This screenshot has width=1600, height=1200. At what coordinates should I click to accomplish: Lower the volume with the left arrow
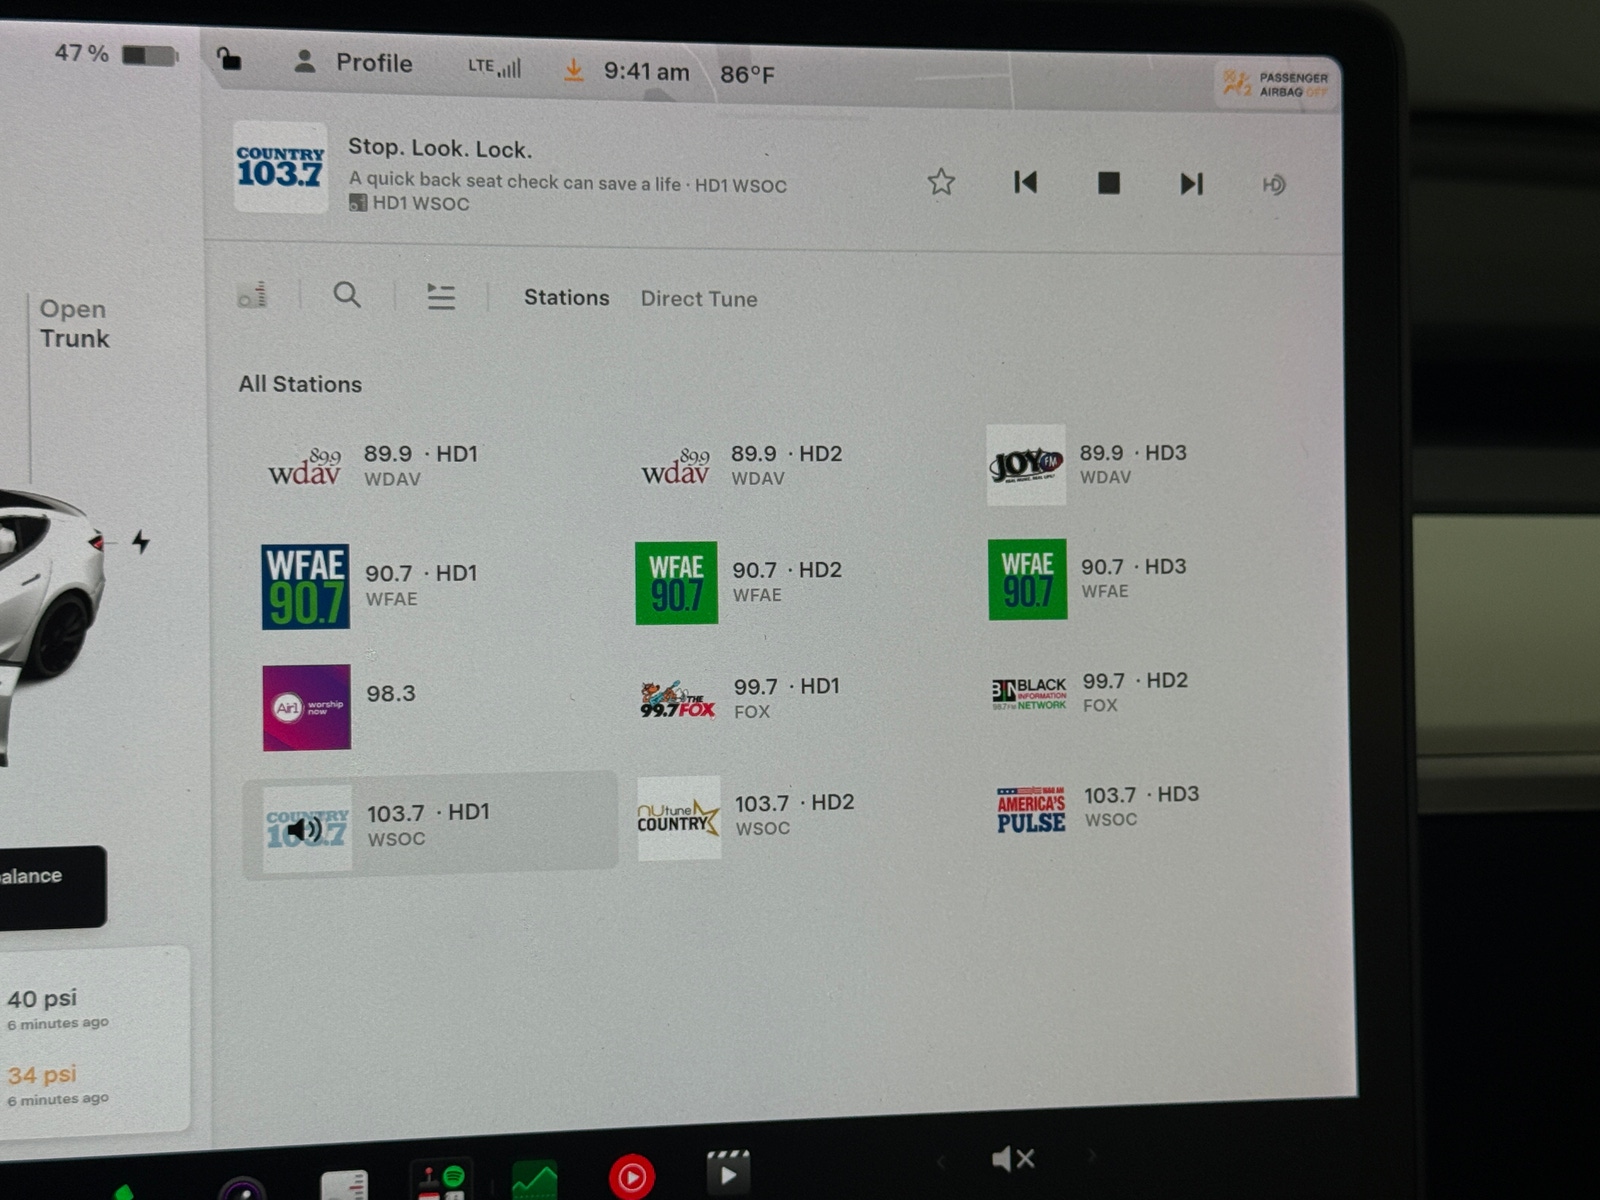(940, 1161)
